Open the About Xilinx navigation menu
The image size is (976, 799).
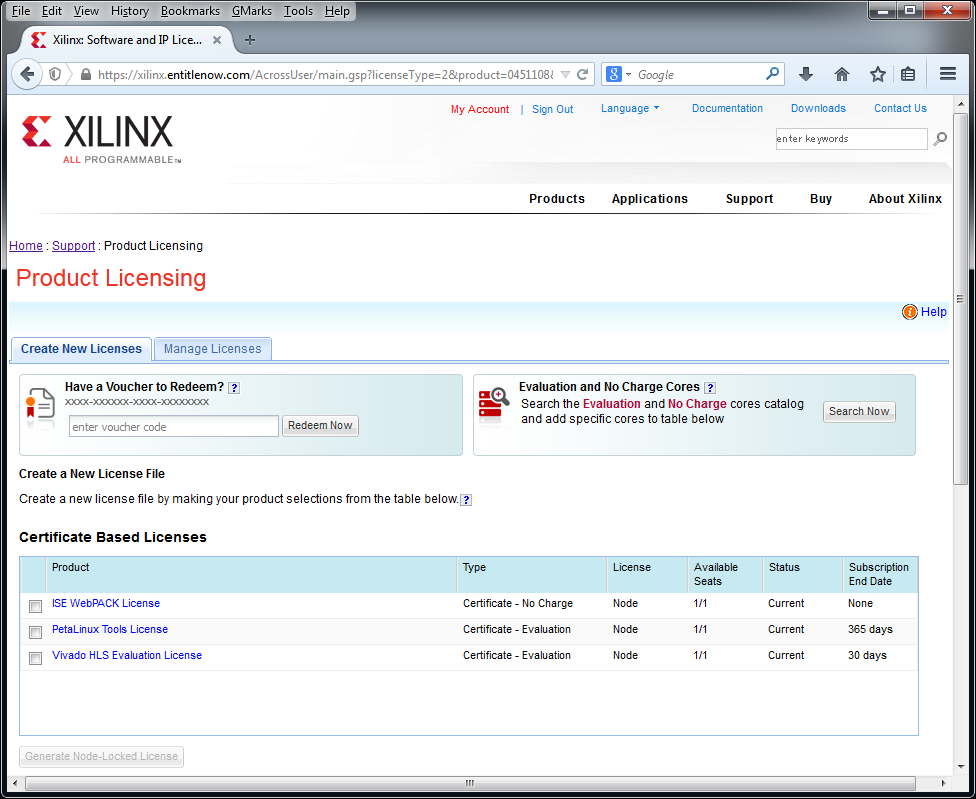click(x=905, y=199)
